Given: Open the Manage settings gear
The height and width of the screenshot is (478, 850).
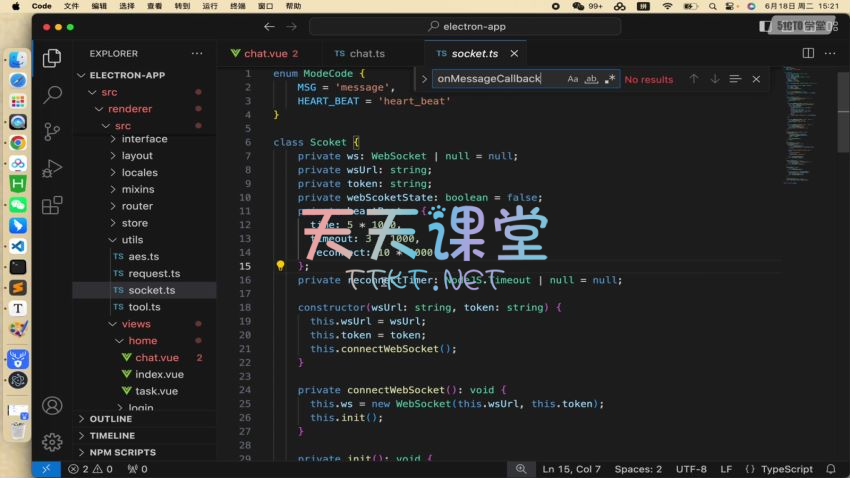Looking at the screenshot, I should [x=52, y=441].
